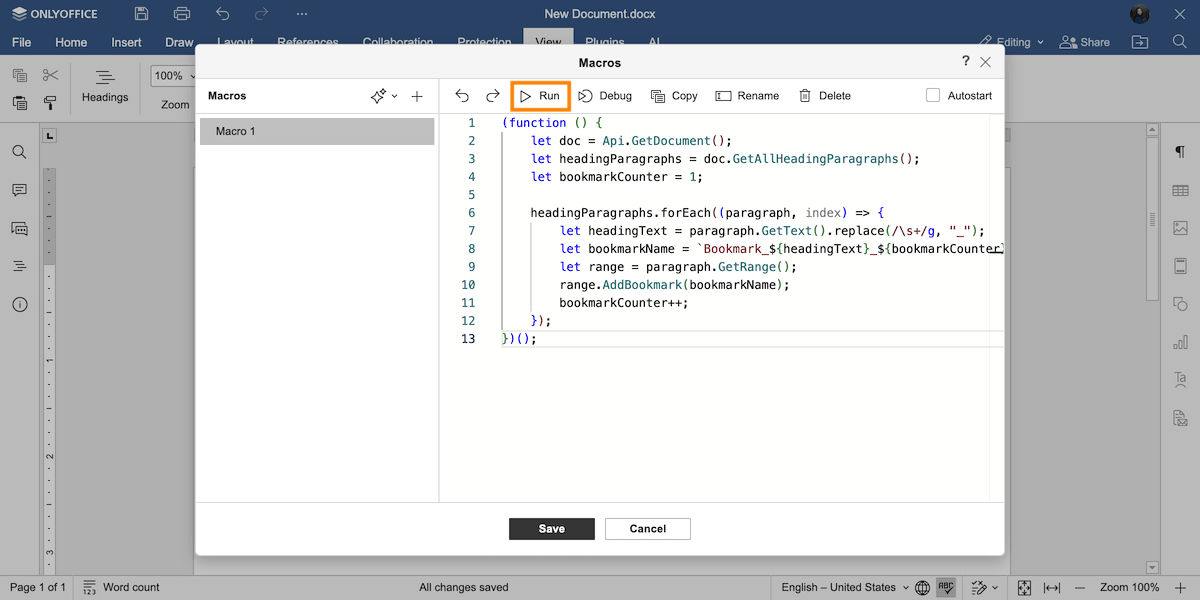Click the macro editor Redo arrow
This screenshot has width=1200, height=600.
[492, 96]
